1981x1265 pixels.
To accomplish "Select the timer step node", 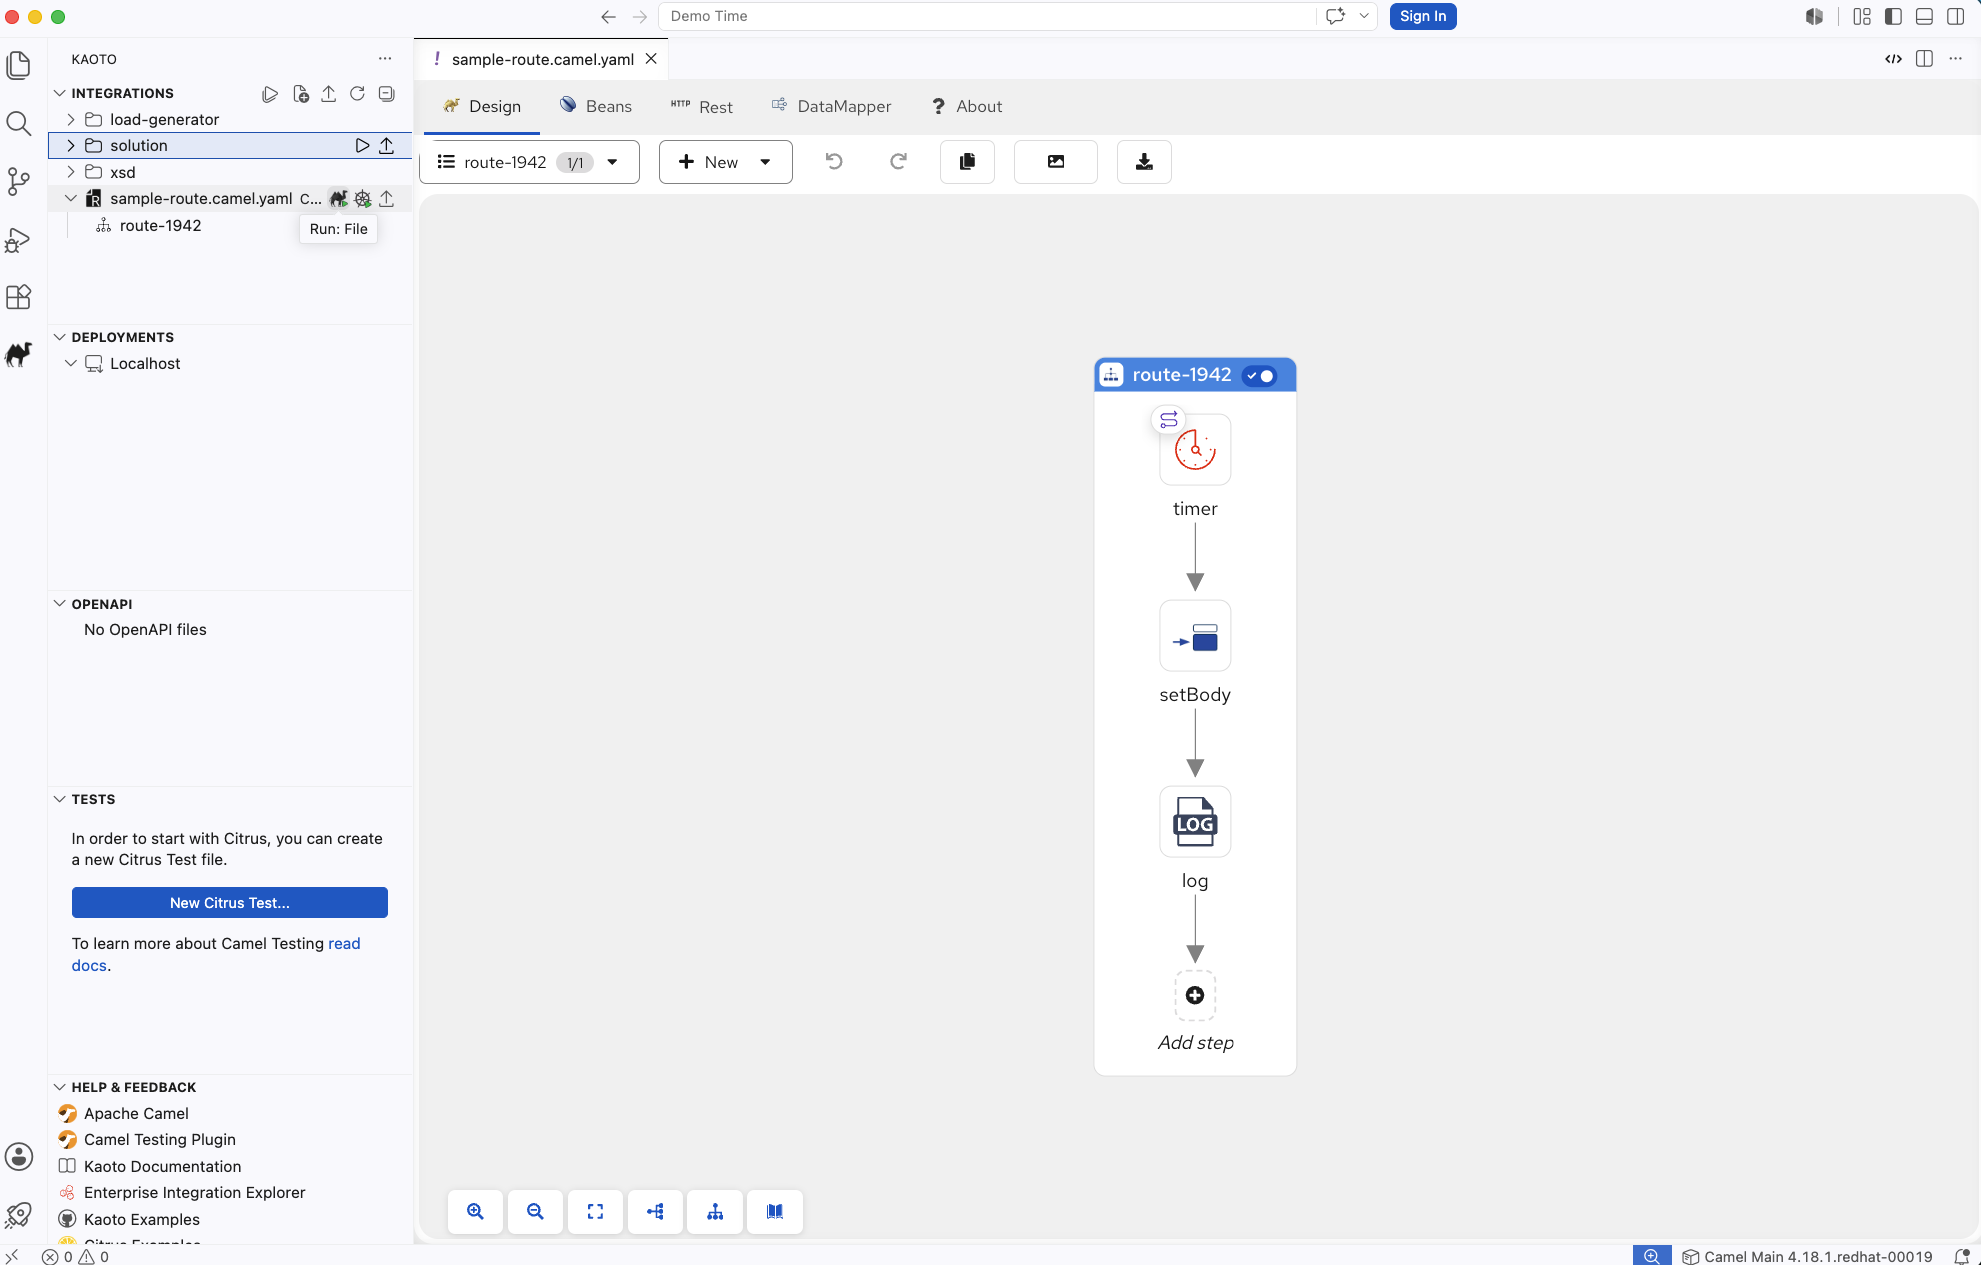I will click(x=1195, y=450).
